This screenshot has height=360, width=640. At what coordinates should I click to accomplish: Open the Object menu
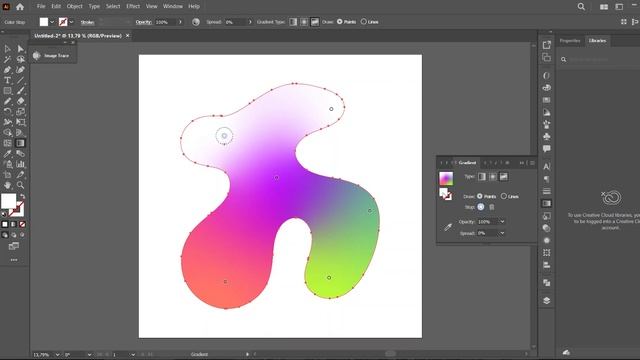coord(74,7)
